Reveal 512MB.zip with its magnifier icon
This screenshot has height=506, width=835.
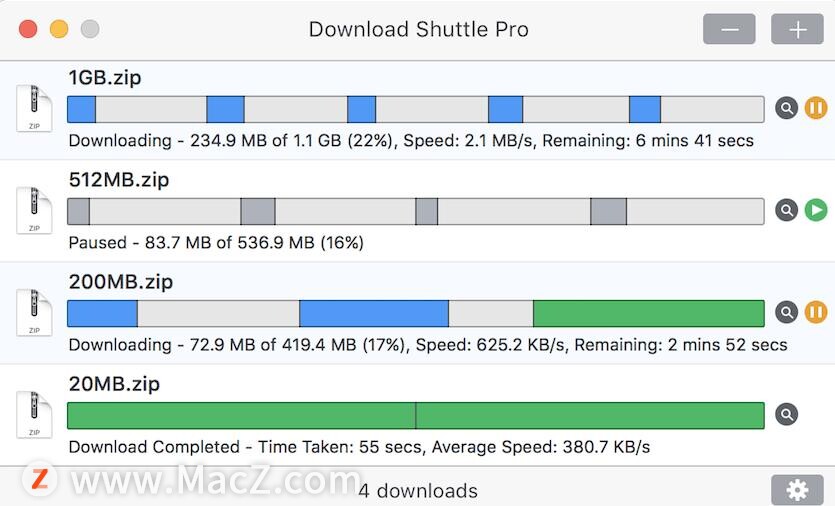(x=786, y=210)
